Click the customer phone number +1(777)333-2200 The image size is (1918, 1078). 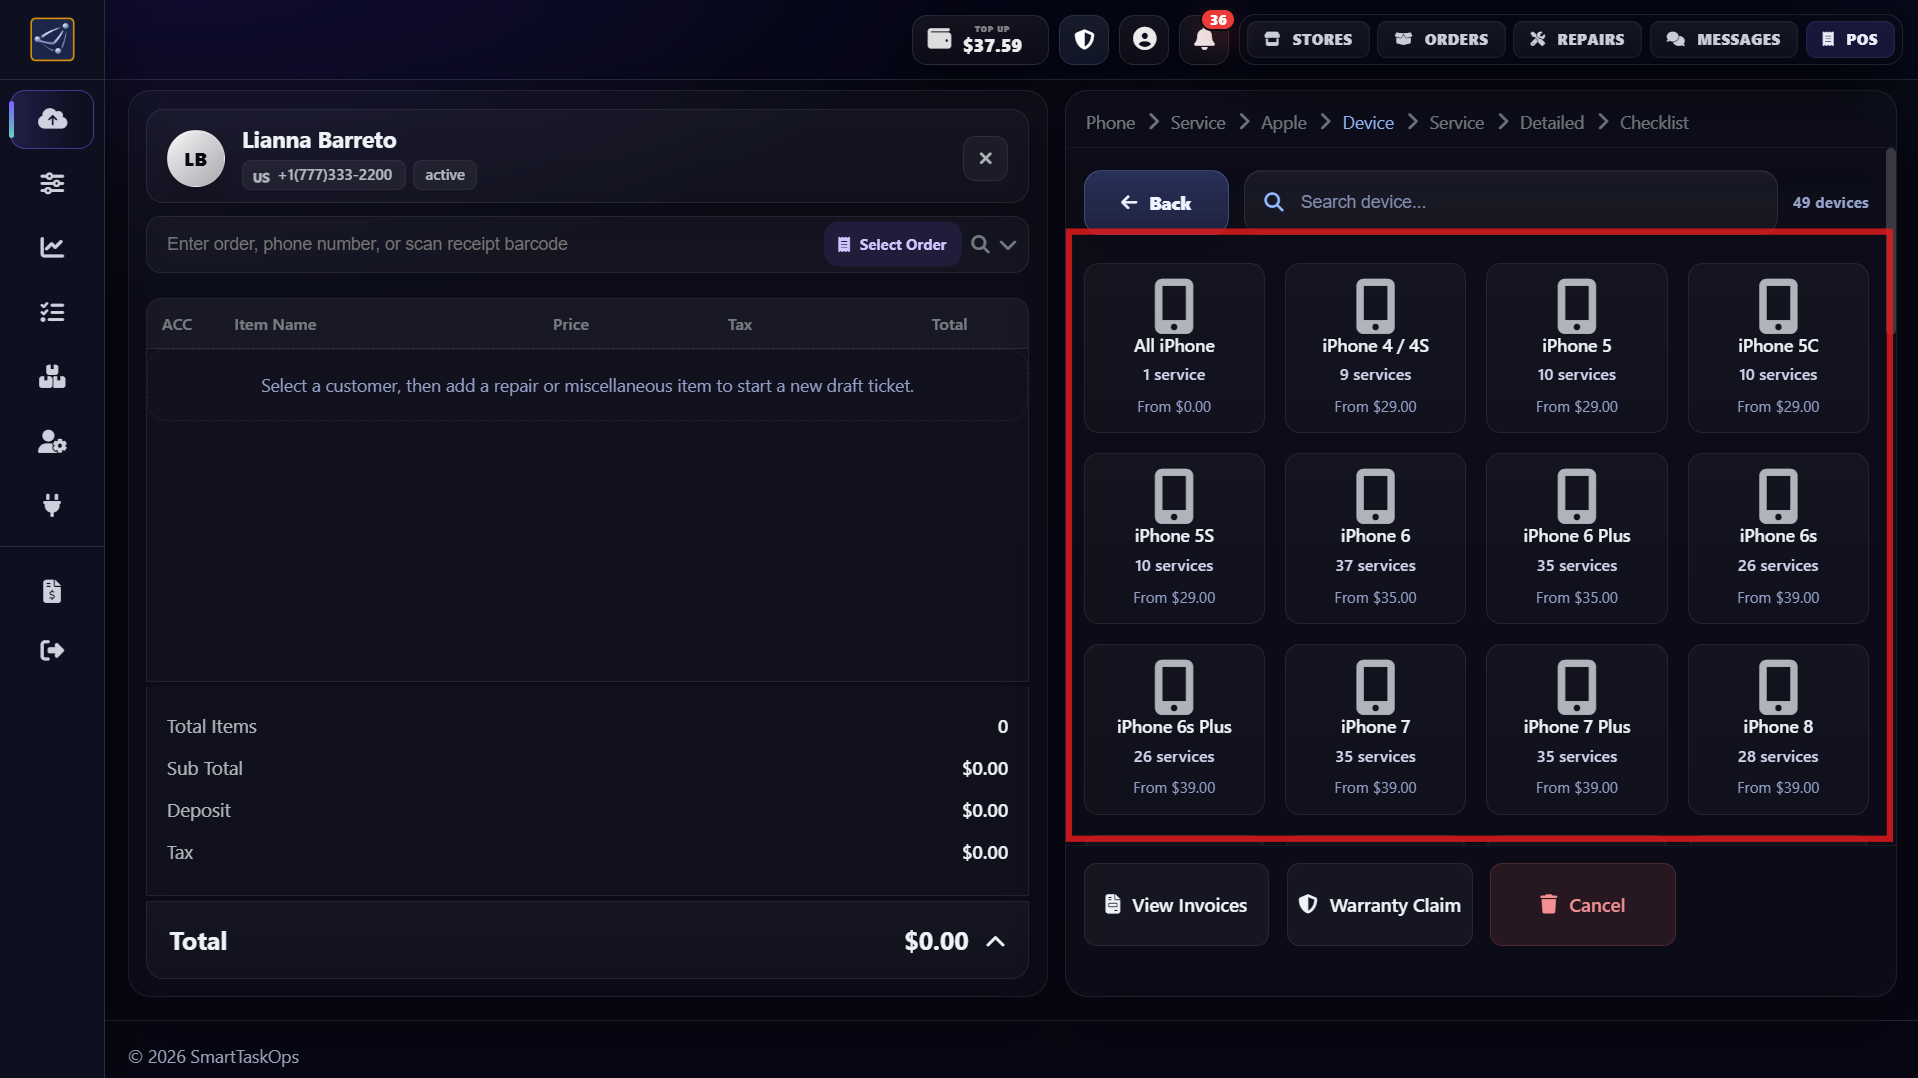coord(323,175)
